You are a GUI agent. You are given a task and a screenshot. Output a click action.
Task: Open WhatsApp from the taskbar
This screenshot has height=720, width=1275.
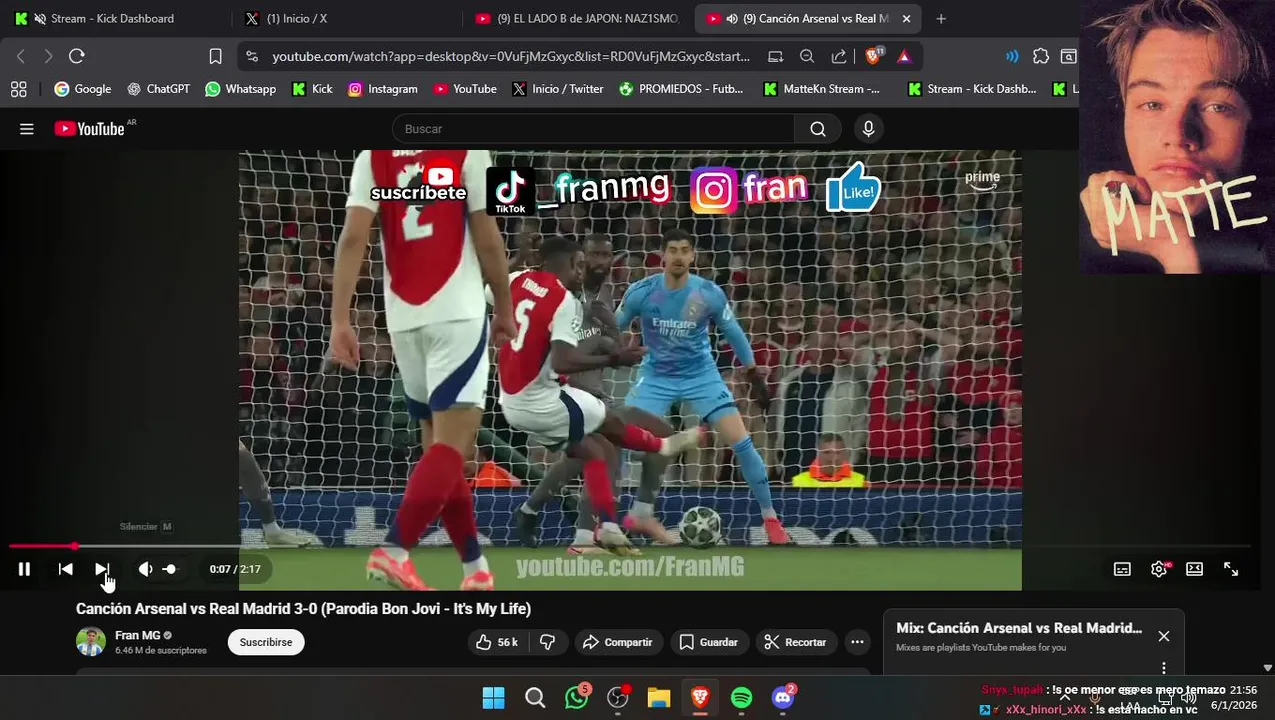click(x=577, y=698)
